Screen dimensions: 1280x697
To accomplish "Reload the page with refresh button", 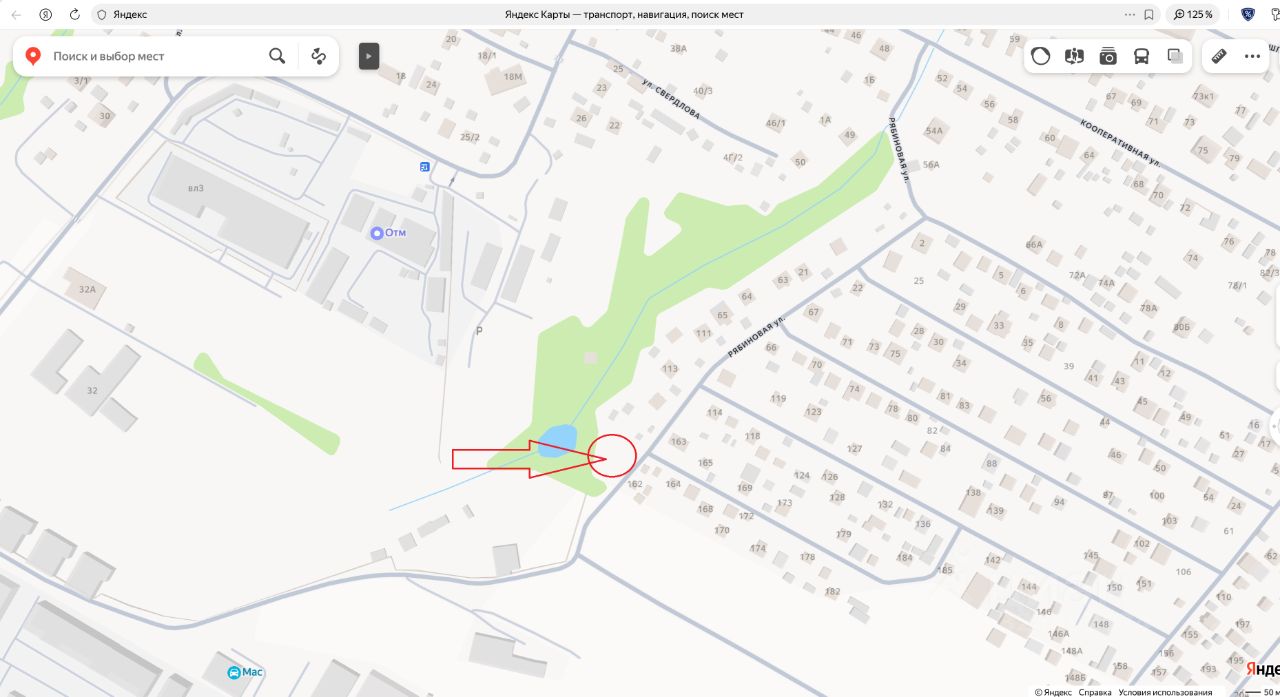I will point(75,15).
